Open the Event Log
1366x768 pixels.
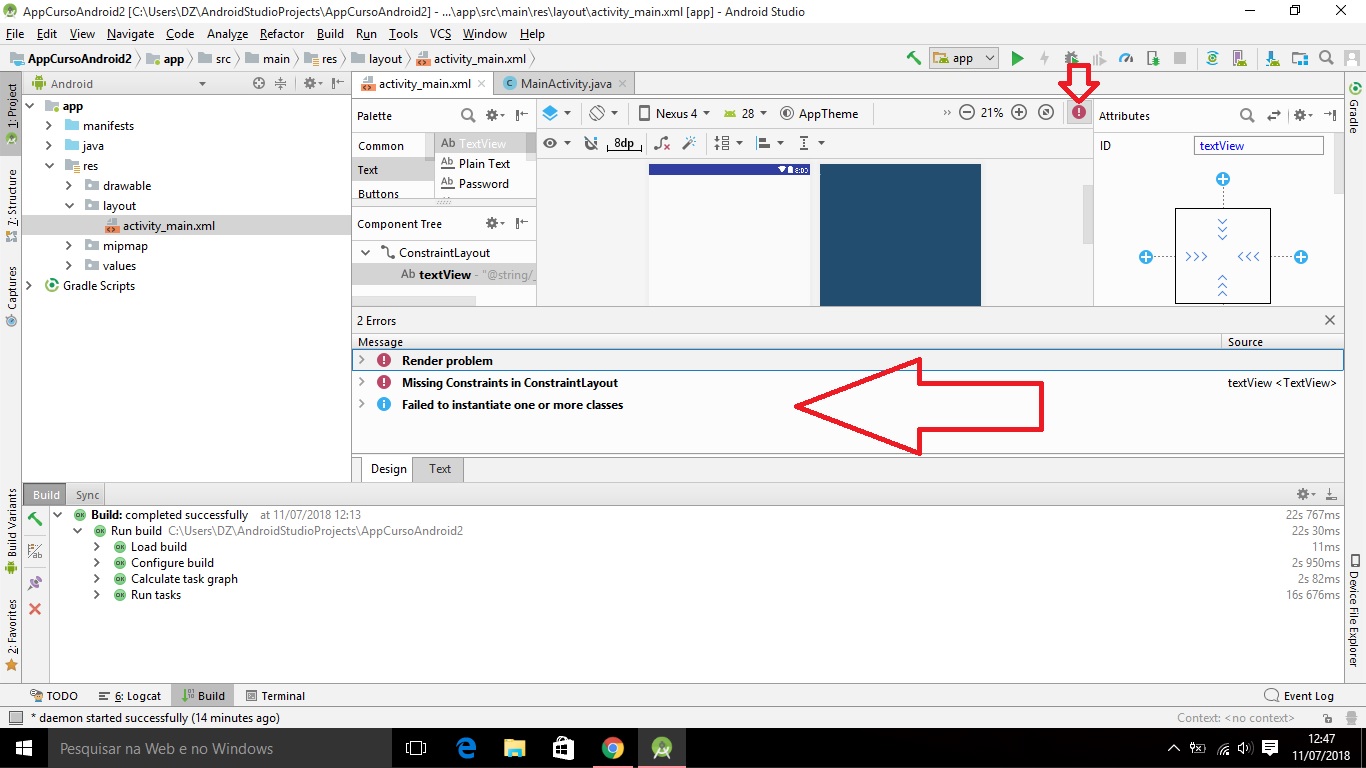click(x=1299, y=696)
